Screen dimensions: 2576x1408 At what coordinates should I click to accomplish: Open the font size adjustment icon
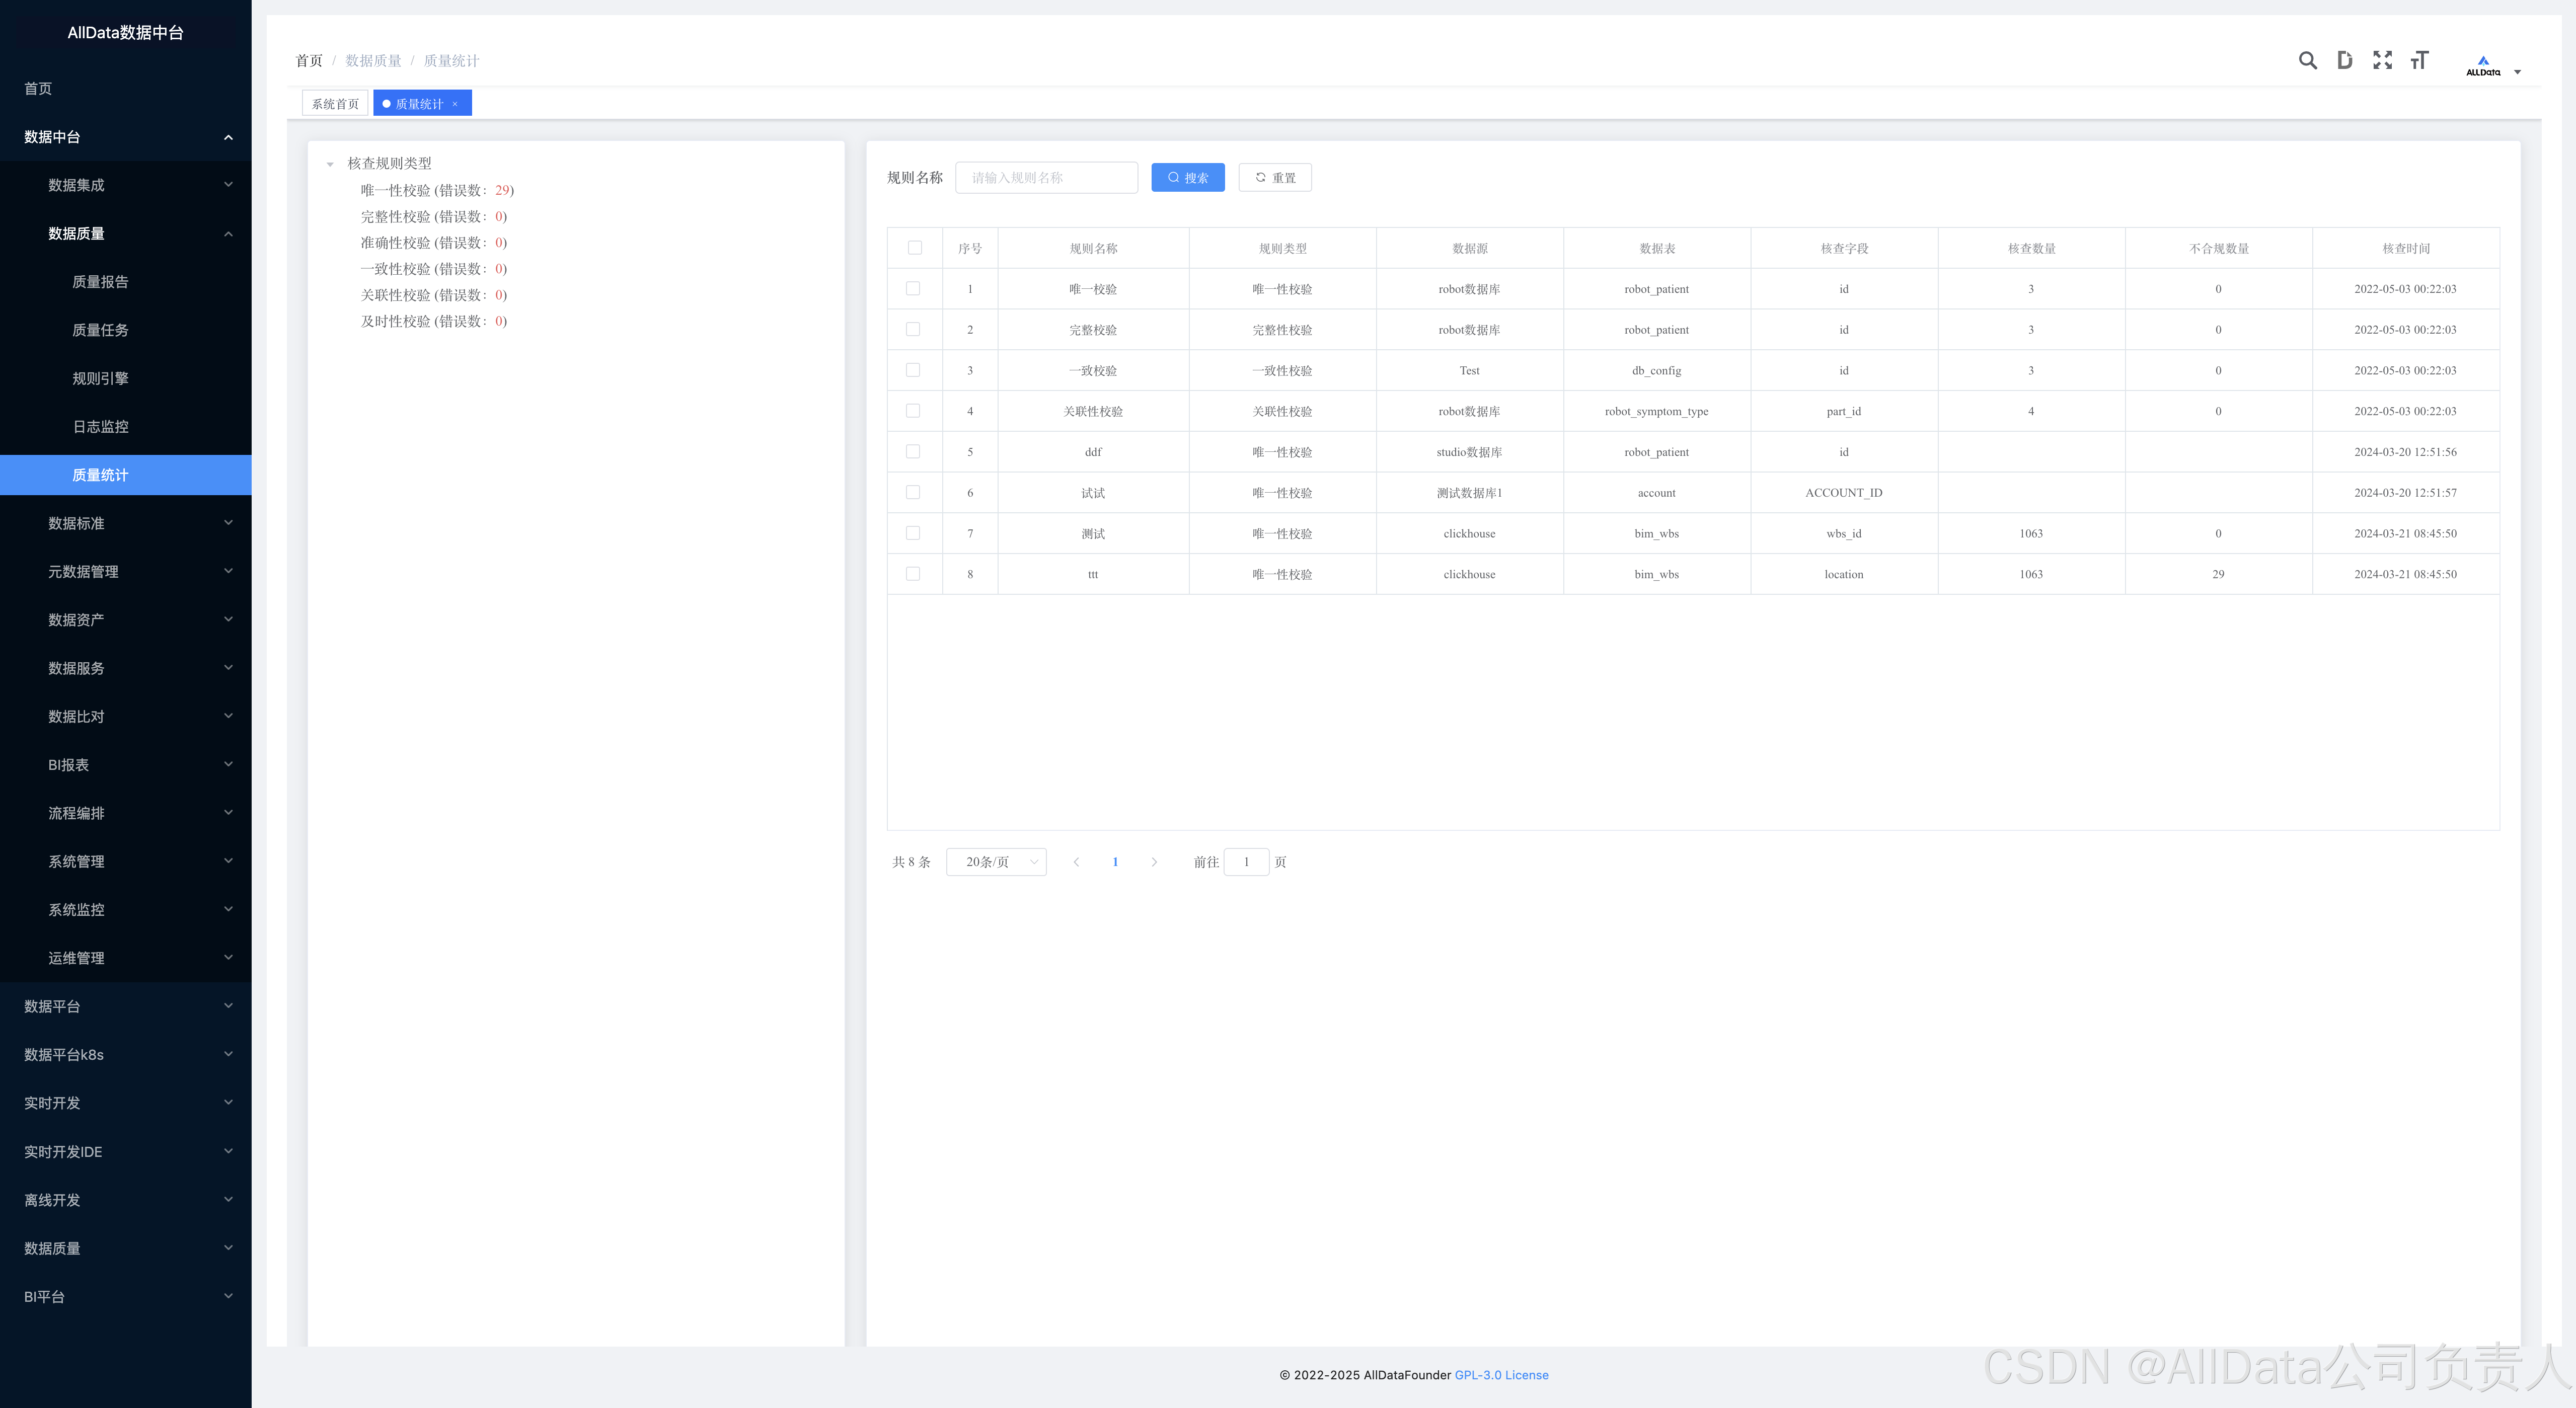point(2419,60)
